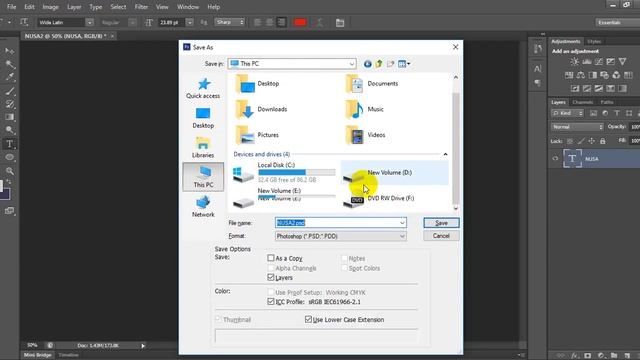640x360 pixels.
Task: Select the Zoom tool in toolbar
Action: tap(9, 171)
